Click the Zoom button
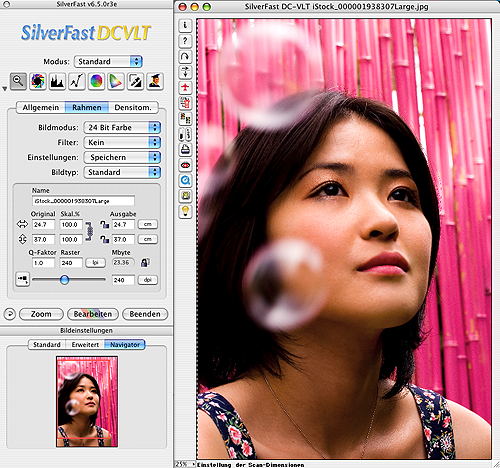The height and width of the screenshot is (468, 500). [x=41, y=314]
